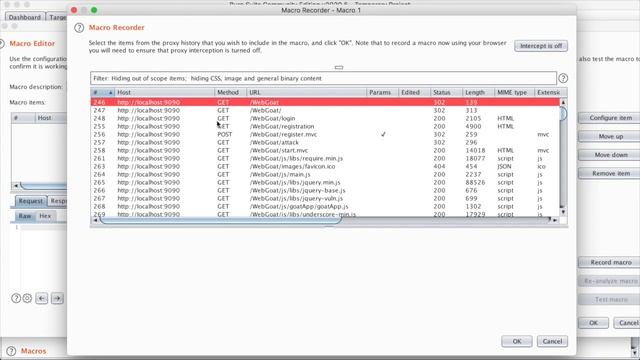This screenshot has height=360, width=640.
Task: Switch to Raw view tab
Action: (x=25, y=216)
